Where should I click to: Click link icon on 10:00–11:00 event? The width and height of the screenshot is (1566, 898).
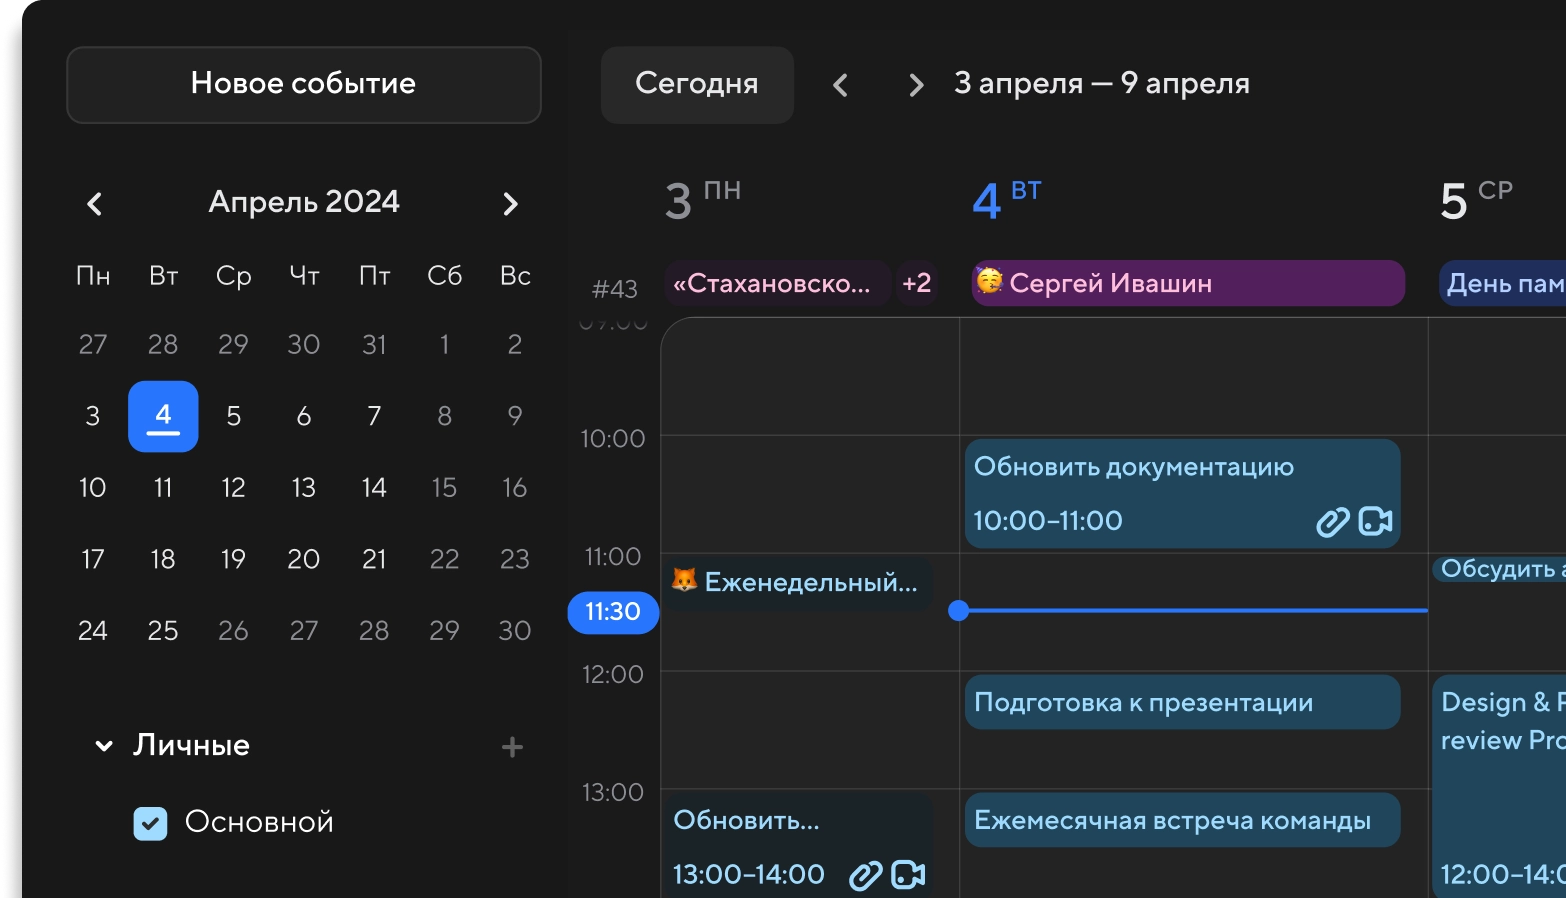click(1332, 521)
